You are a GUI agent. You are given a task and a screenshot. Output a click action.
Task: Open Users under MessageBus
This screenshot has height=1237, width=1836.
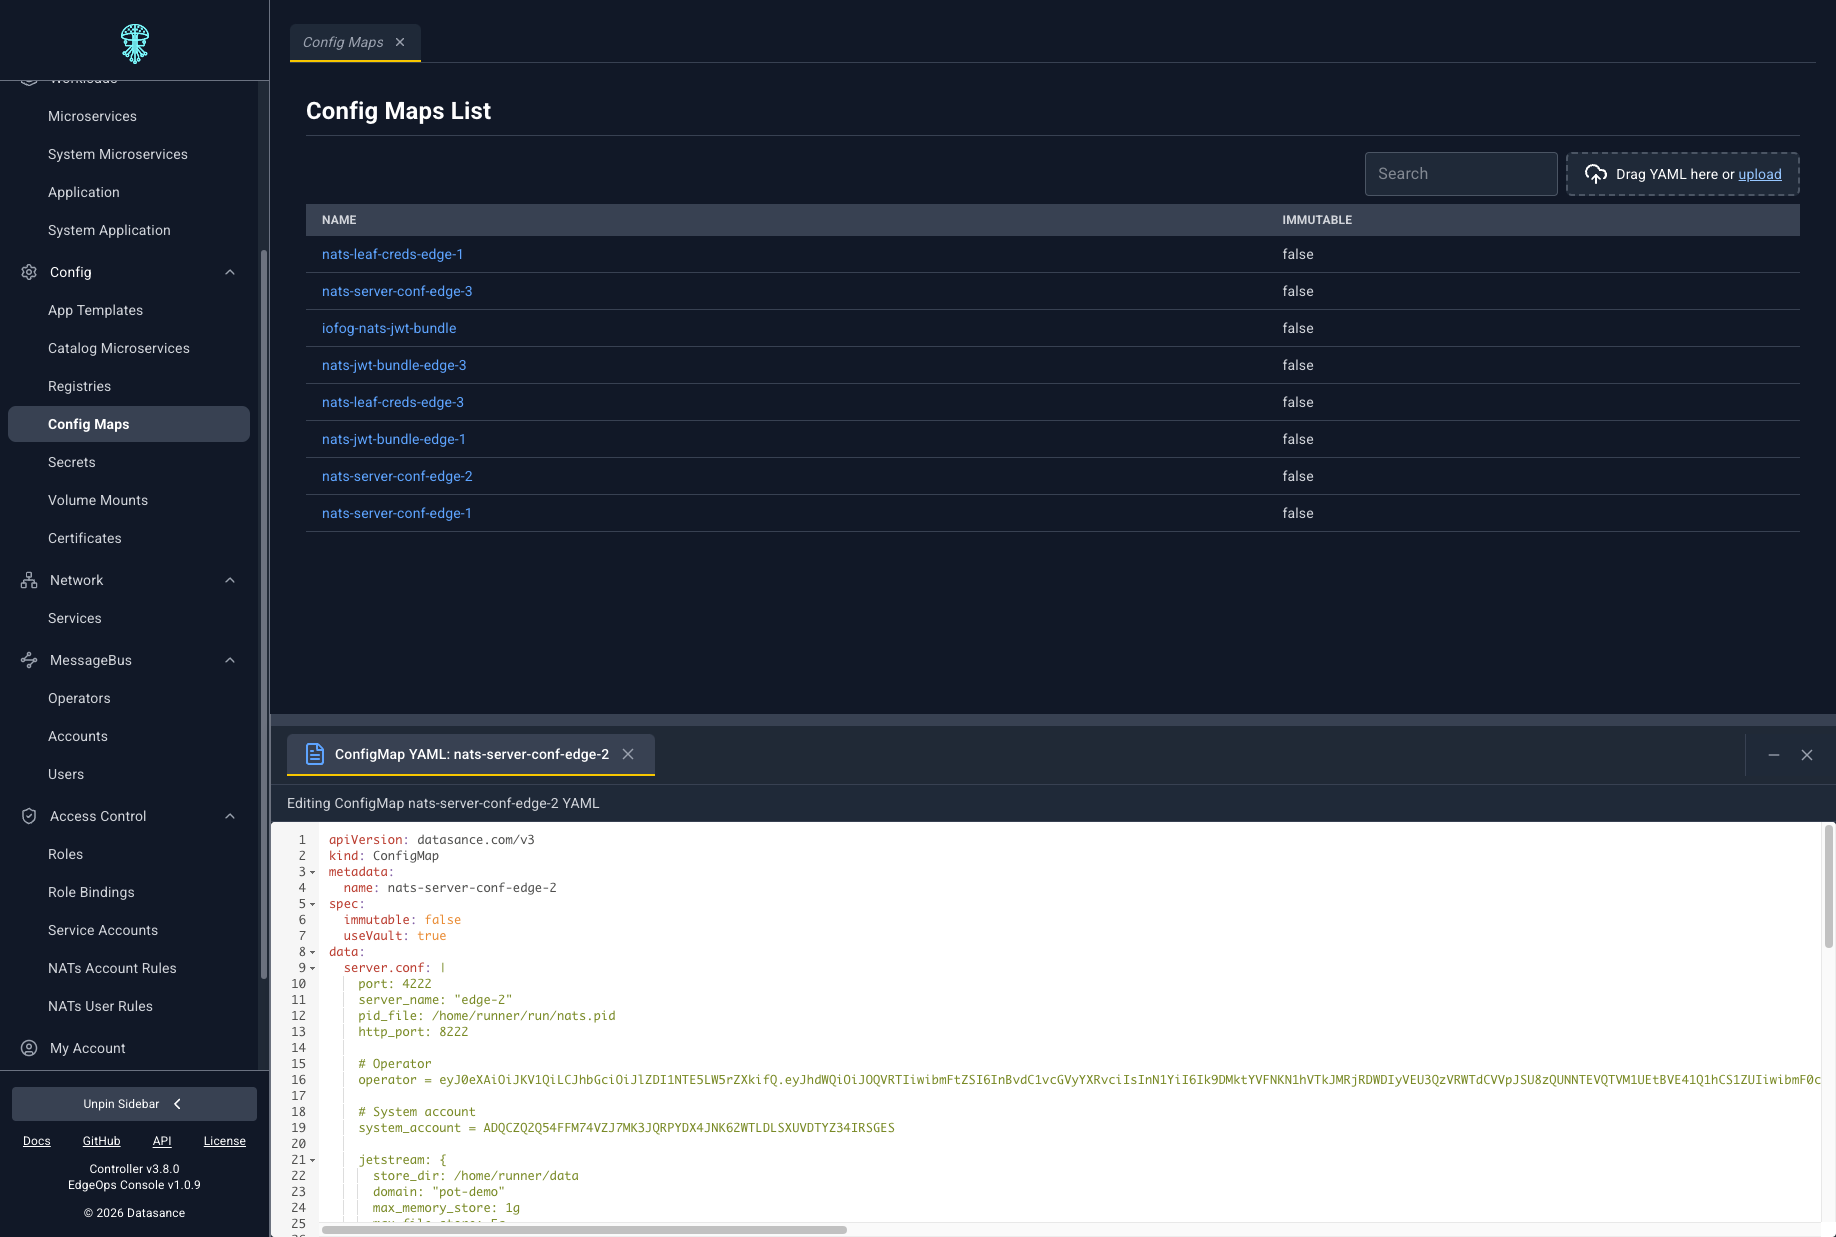point(66,774)
